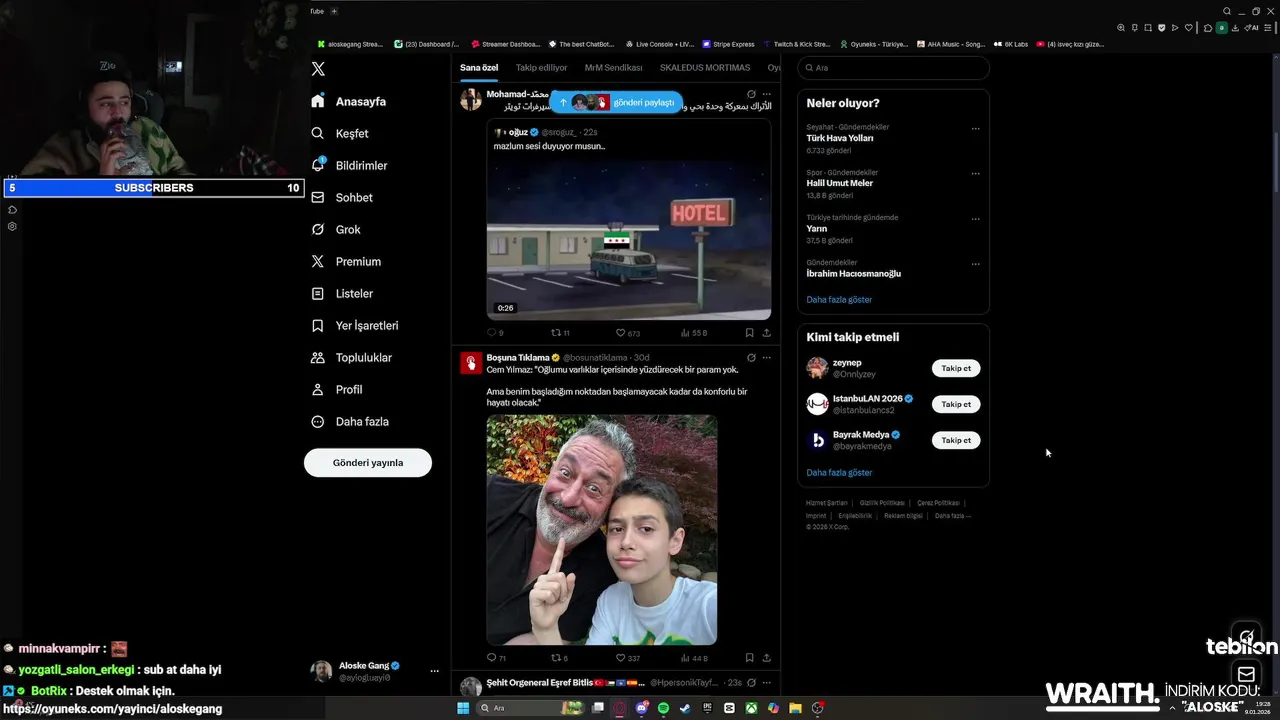Open more options on Mohamad's post
Screen dimensions: 1280x720
click(x=767, y=94)
